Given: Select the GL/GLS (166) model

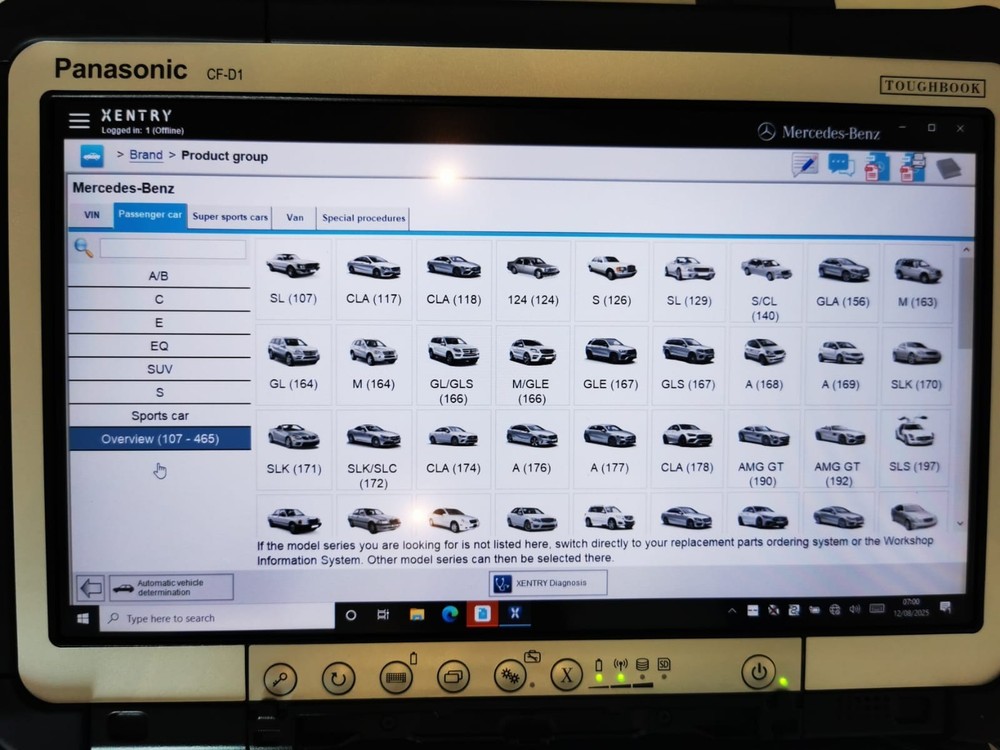Looking at the screenshot, I should tap(453, 365).
